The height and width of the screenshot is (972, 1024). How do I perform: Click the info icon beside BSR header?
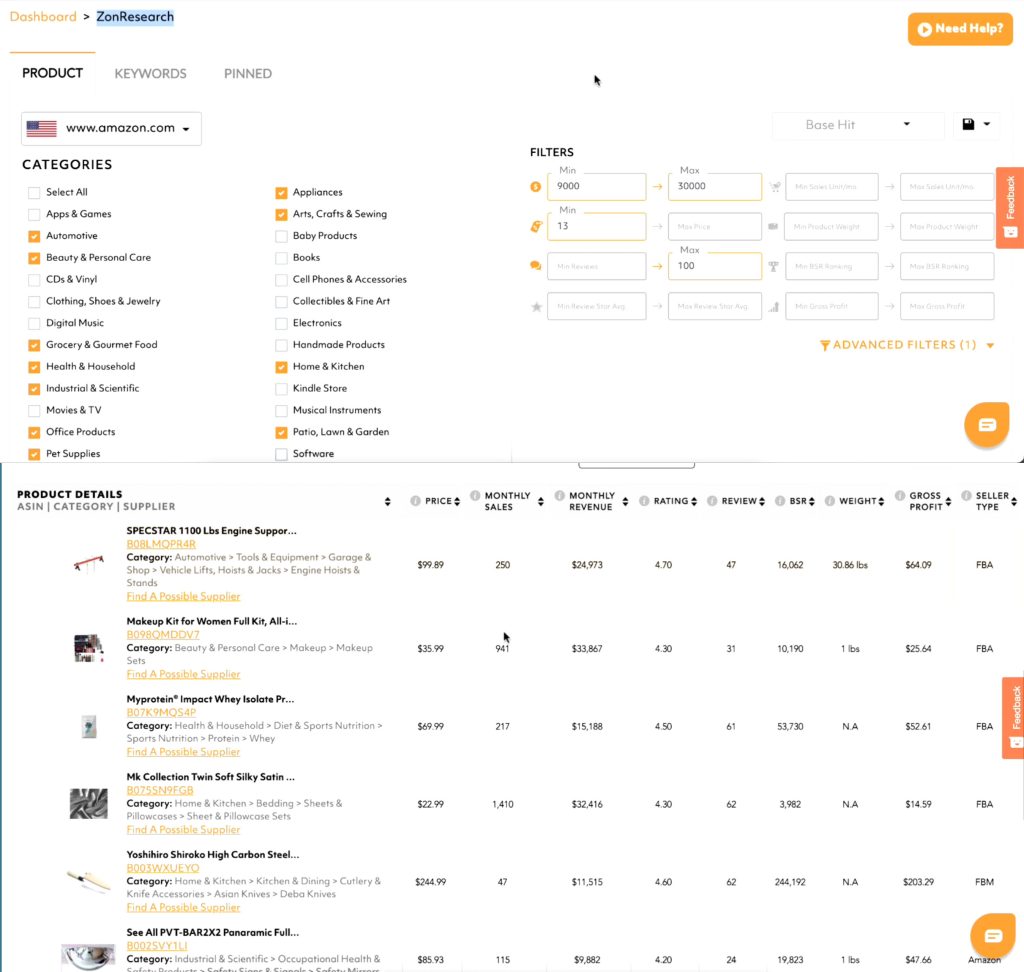coord(780,501)
